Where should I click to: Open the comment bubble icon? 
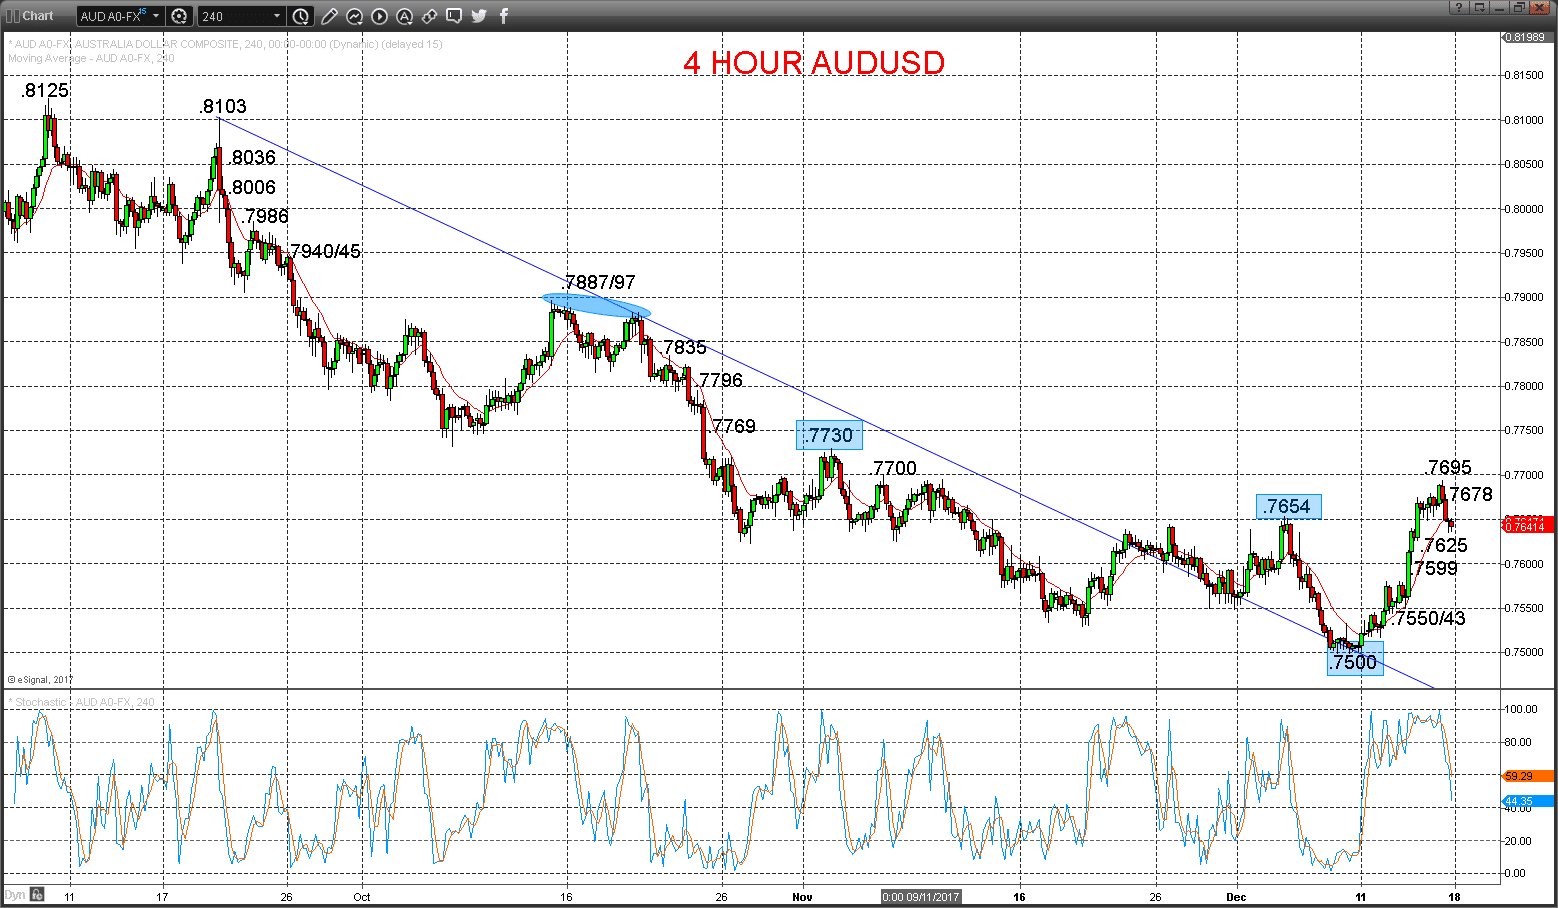(x=454, y=16)
